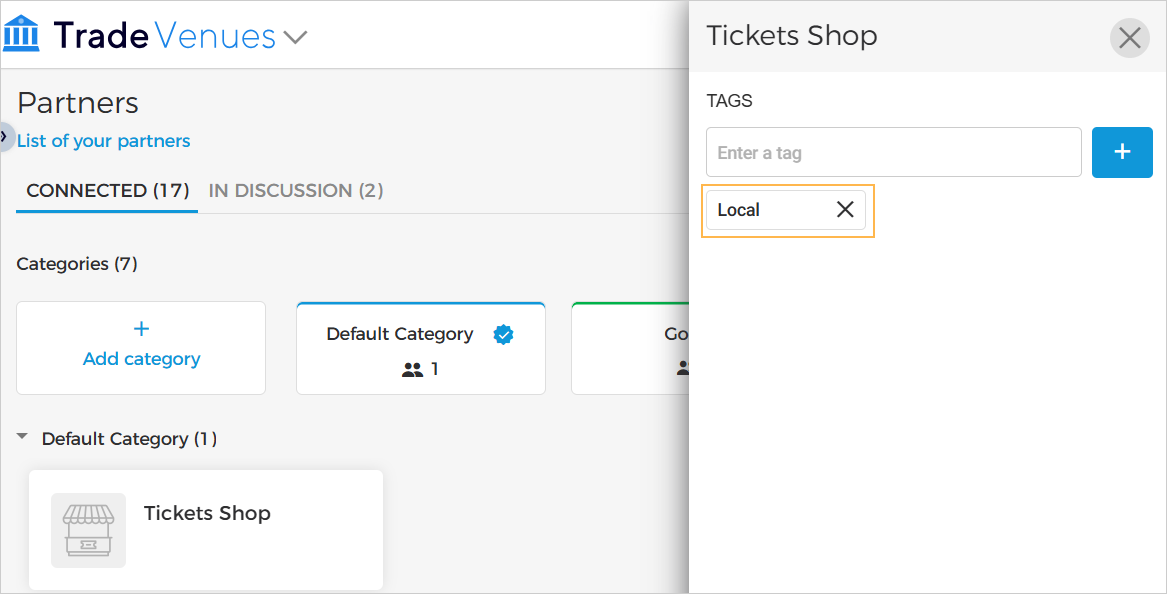Click the Tickets Shop store thumbnail icon
The height and width of the screenshot is (594, 1167).
pos(89,530)
